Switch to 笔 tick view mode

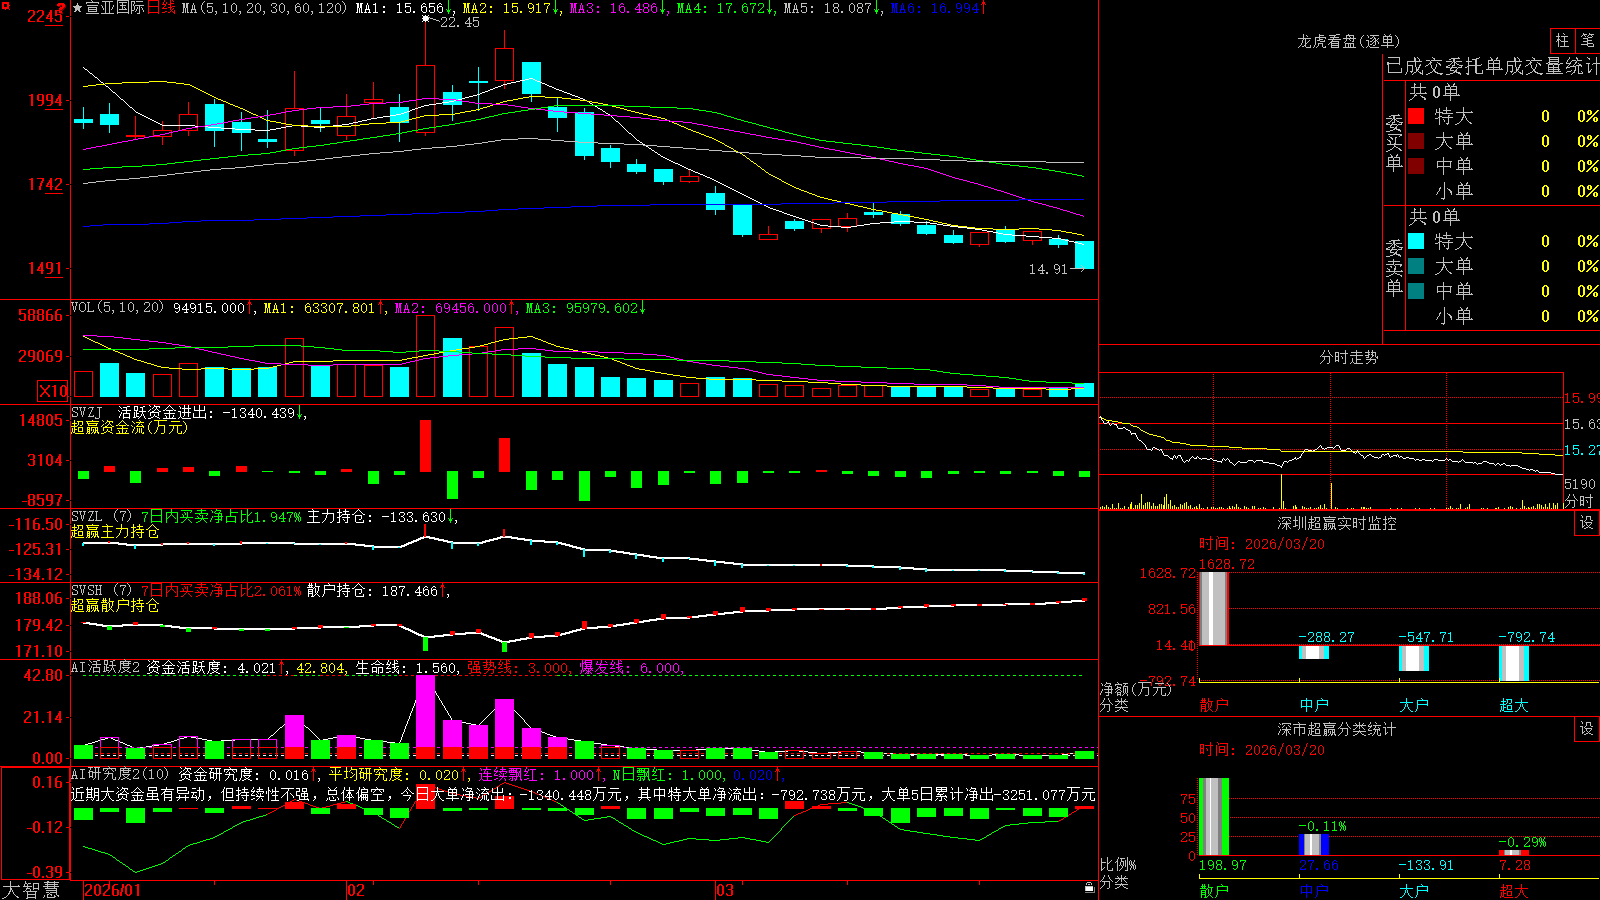coord(1587,41)
